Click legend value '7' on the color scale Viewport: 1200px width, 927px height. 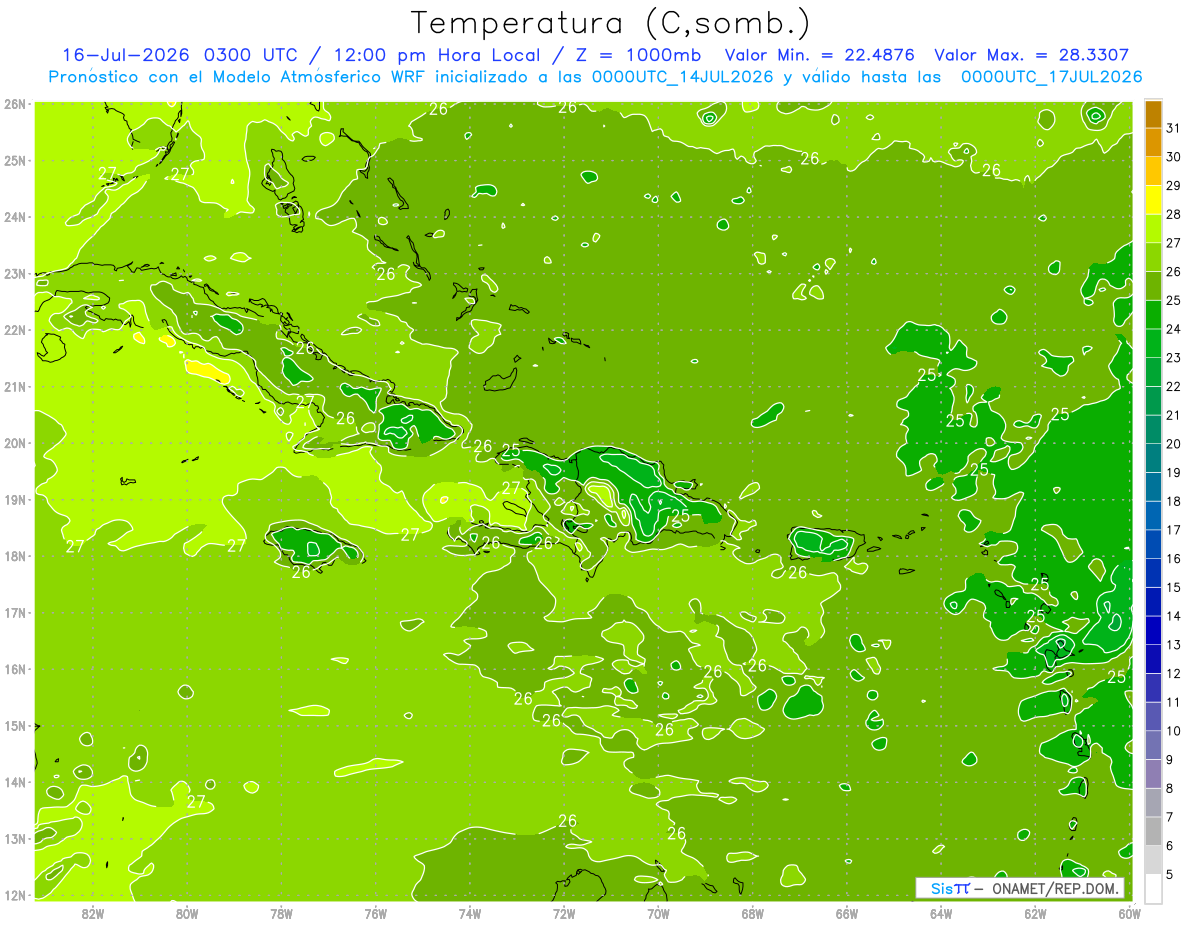coord(1170,817)
